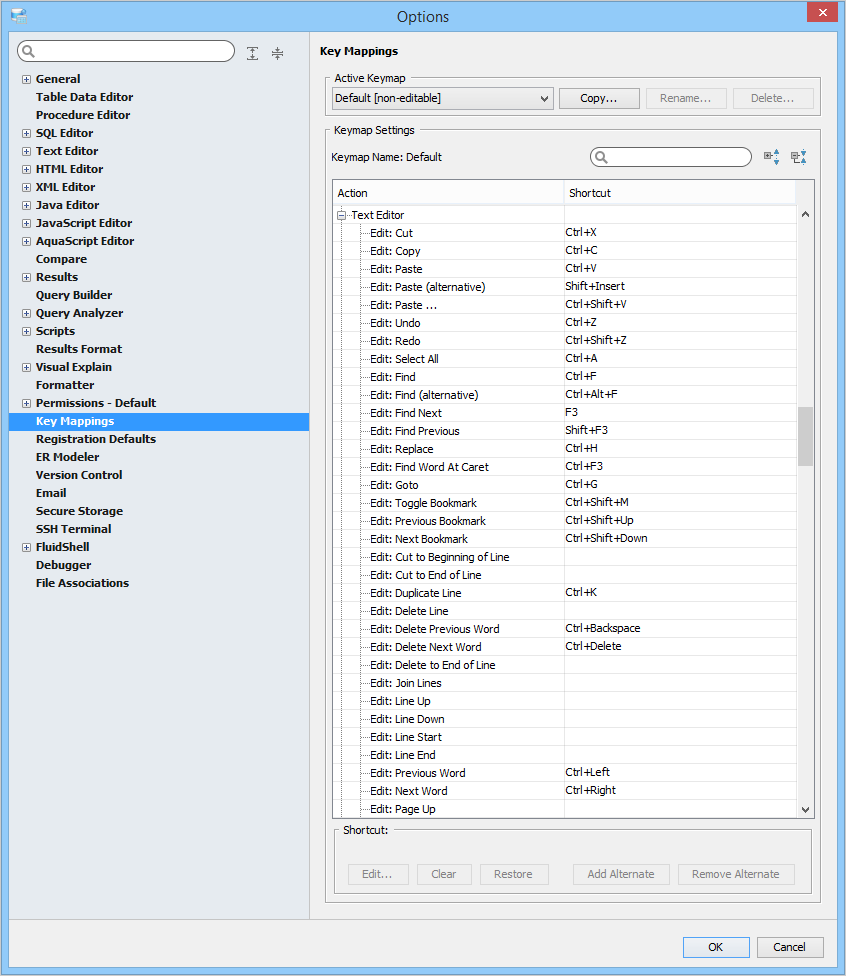Click the Clear shortcut button
Screen dimensions: 846x976
444,875
